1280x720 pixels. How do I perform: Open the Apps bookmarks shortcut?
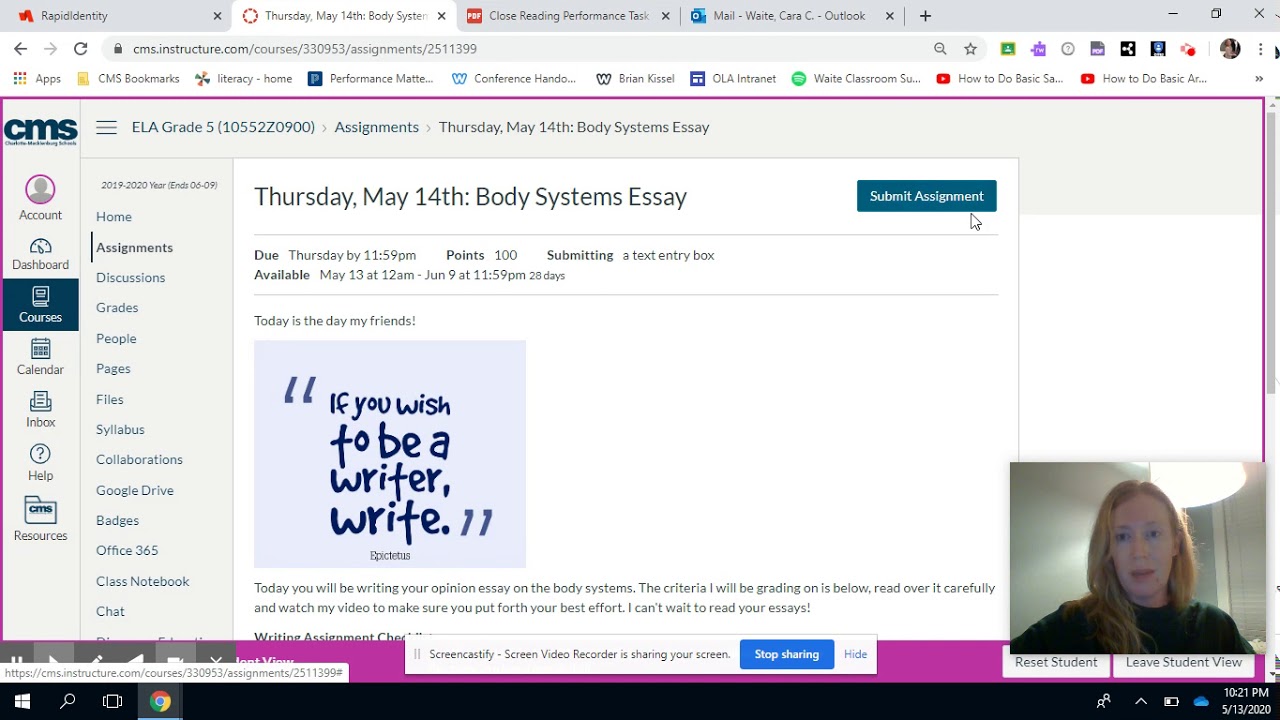(37, 78)
